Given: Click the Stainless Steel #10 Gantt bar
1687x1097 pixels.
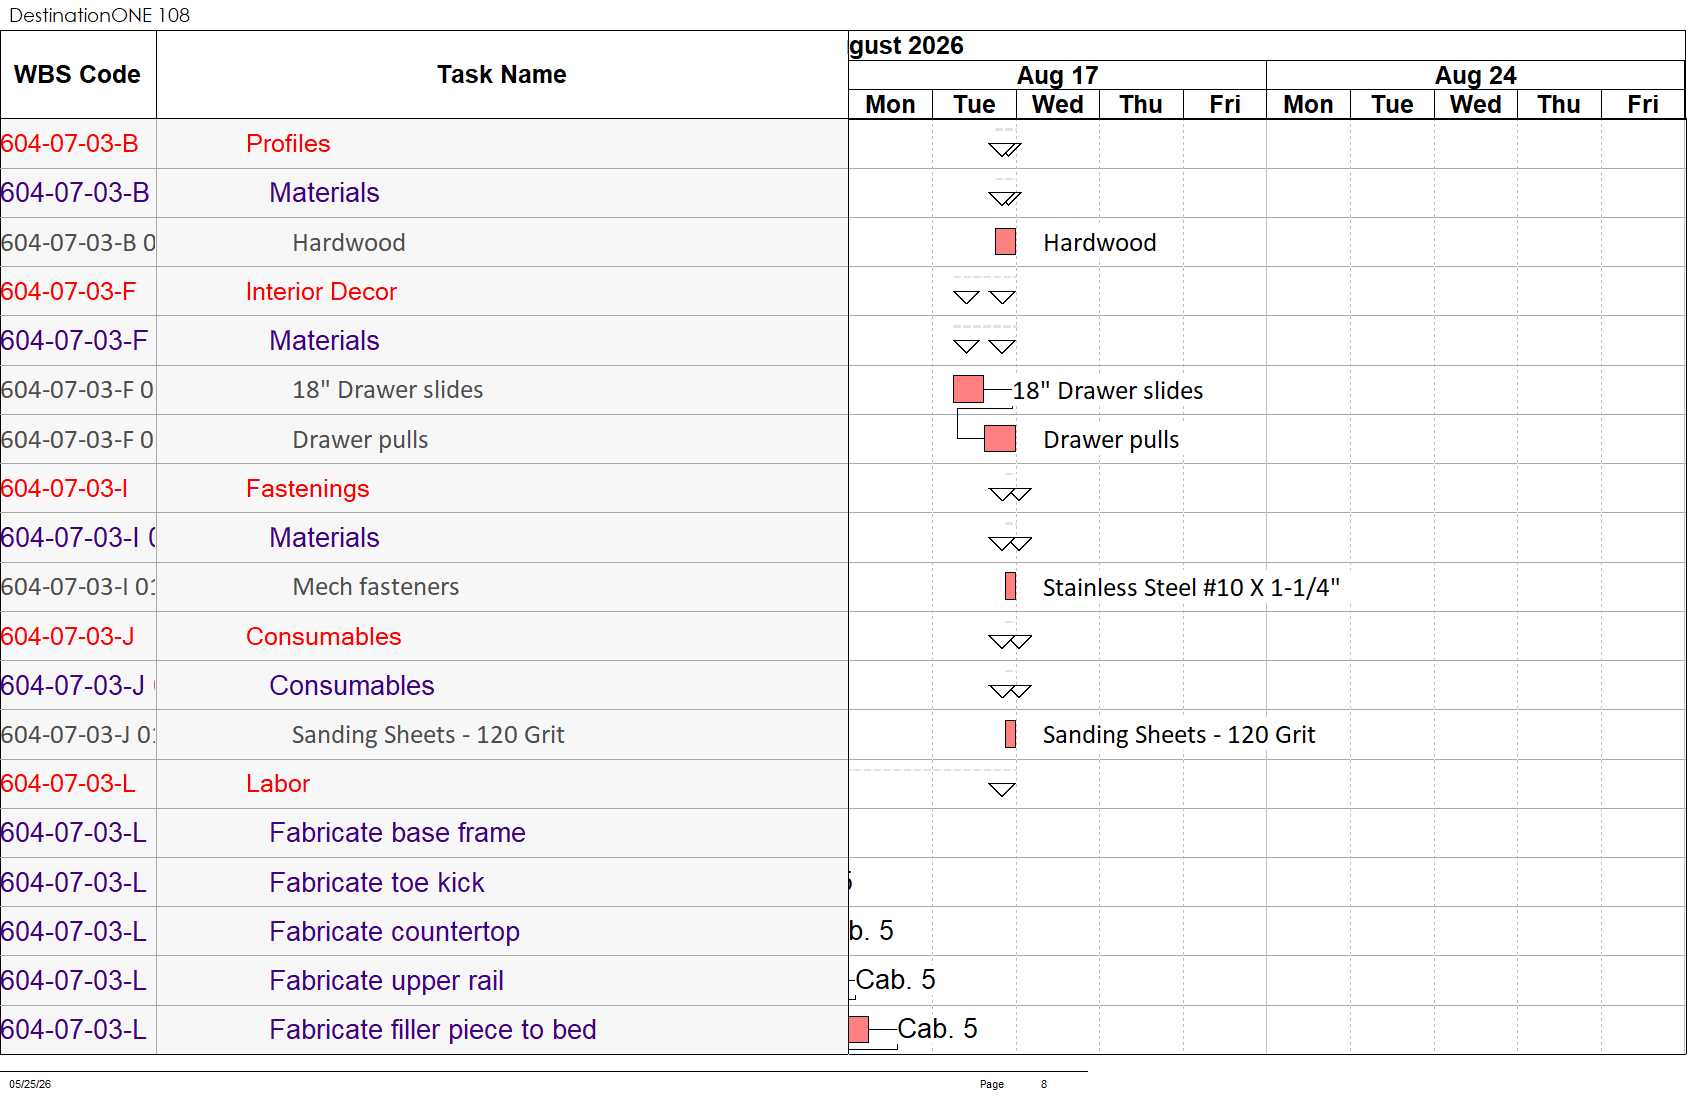Looking at the screenshot, I should [1011, 586].
